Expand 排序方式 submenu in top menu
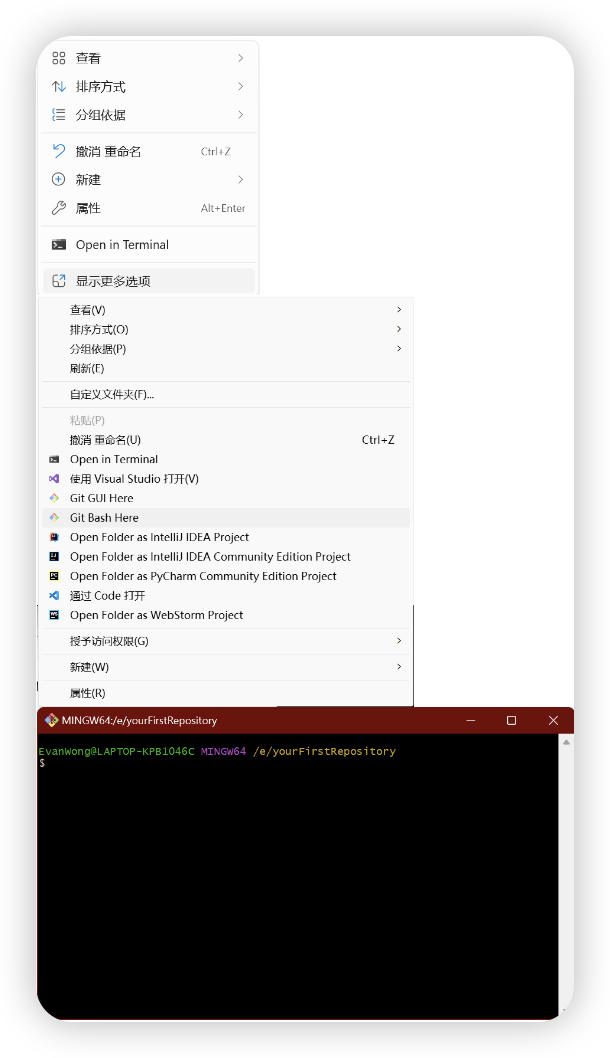 point(241,87)
